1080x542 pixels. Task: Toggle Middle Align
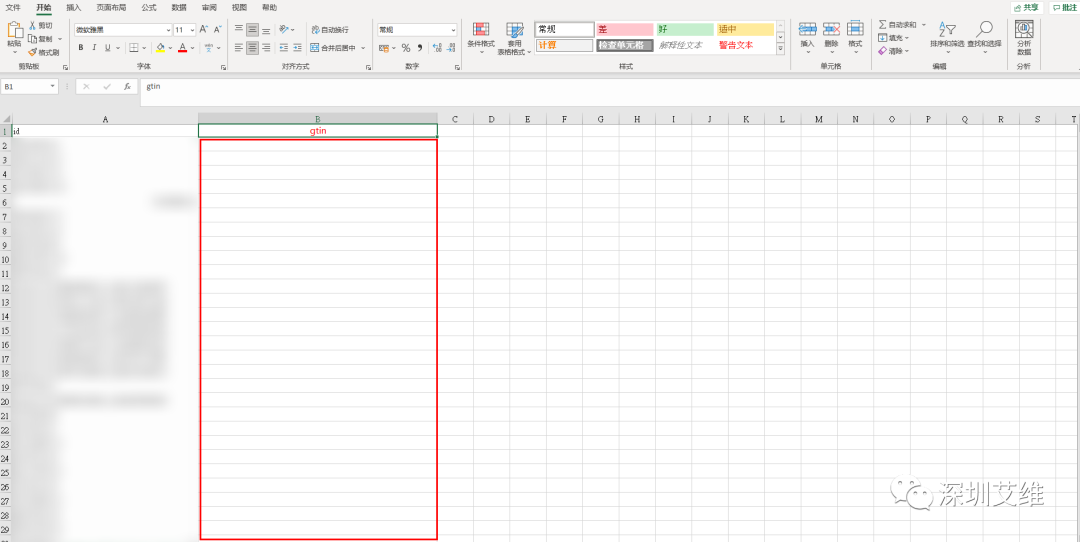pos(253,30)
